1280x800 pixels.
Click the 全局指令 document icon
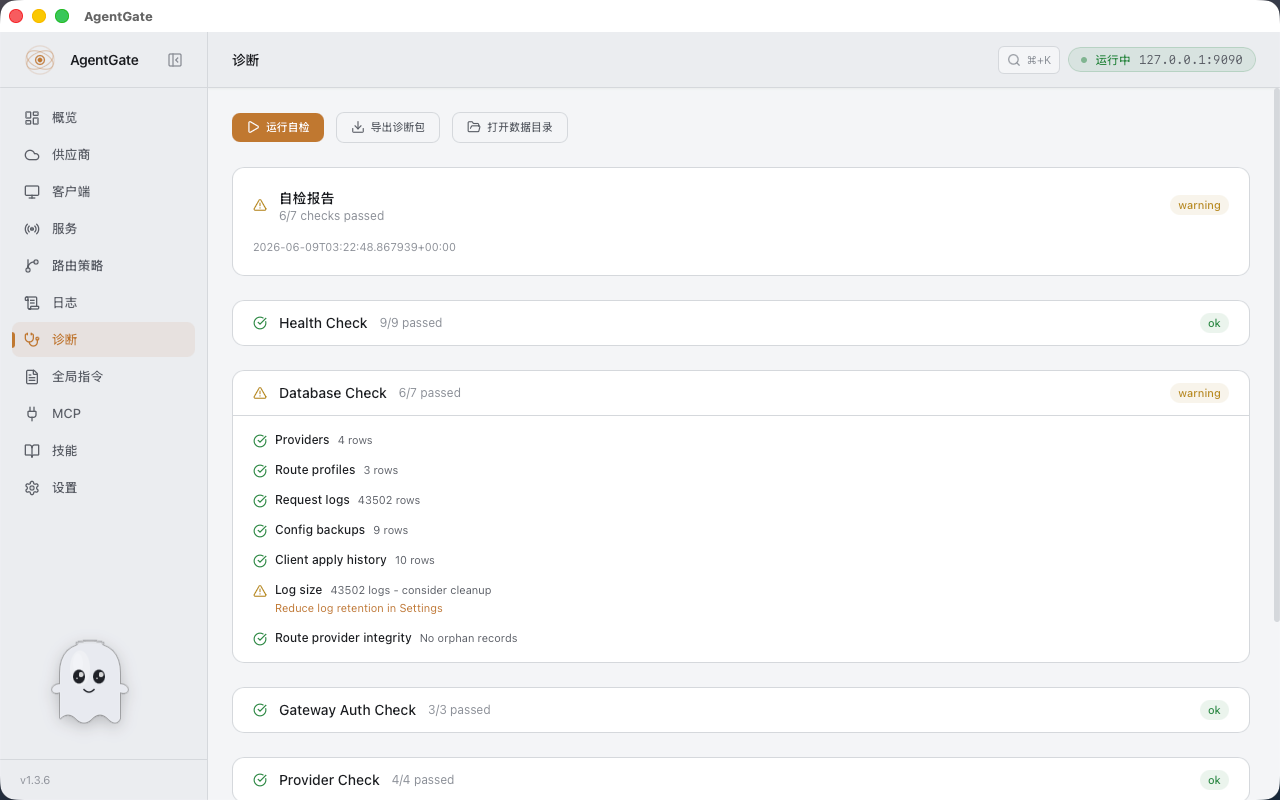click(x=32, y=377)
